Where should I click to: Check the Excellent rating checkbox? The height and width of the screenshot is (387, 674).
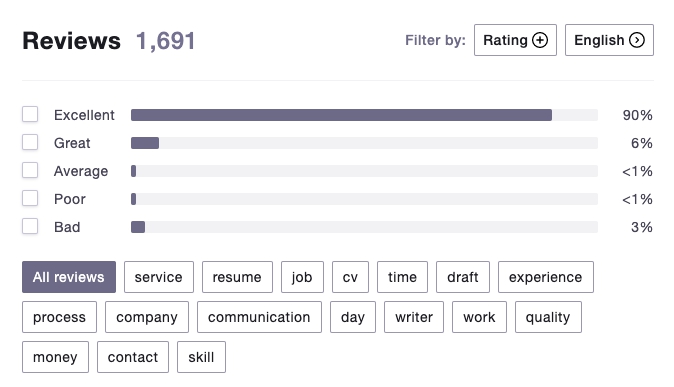click(30, 115)
